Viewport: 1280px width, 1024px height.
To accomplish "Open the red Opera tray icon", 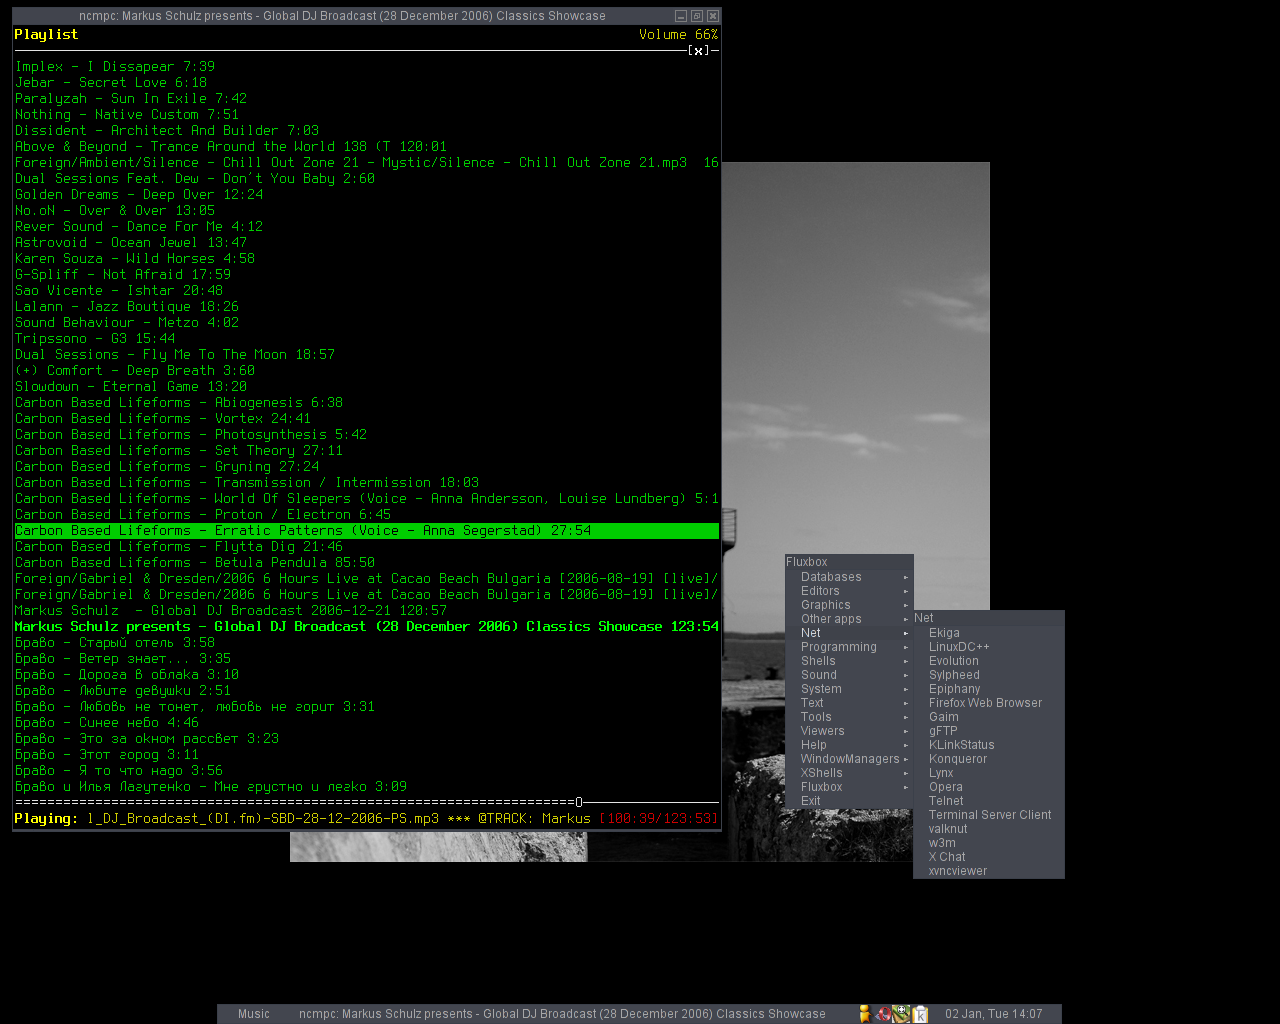I will [883, 1014].
